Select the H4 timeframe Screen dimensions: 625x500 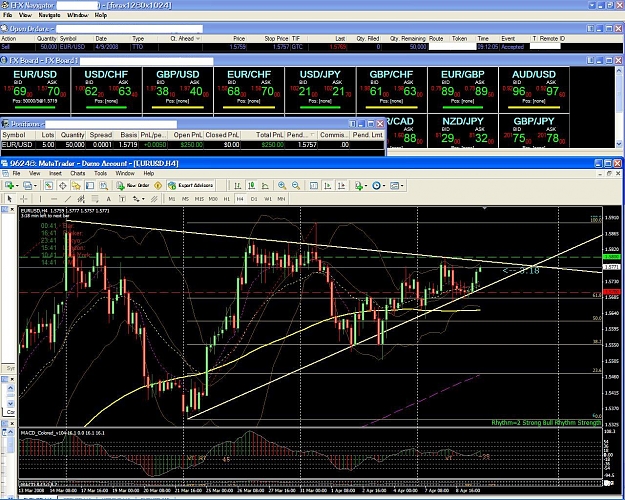240,199
